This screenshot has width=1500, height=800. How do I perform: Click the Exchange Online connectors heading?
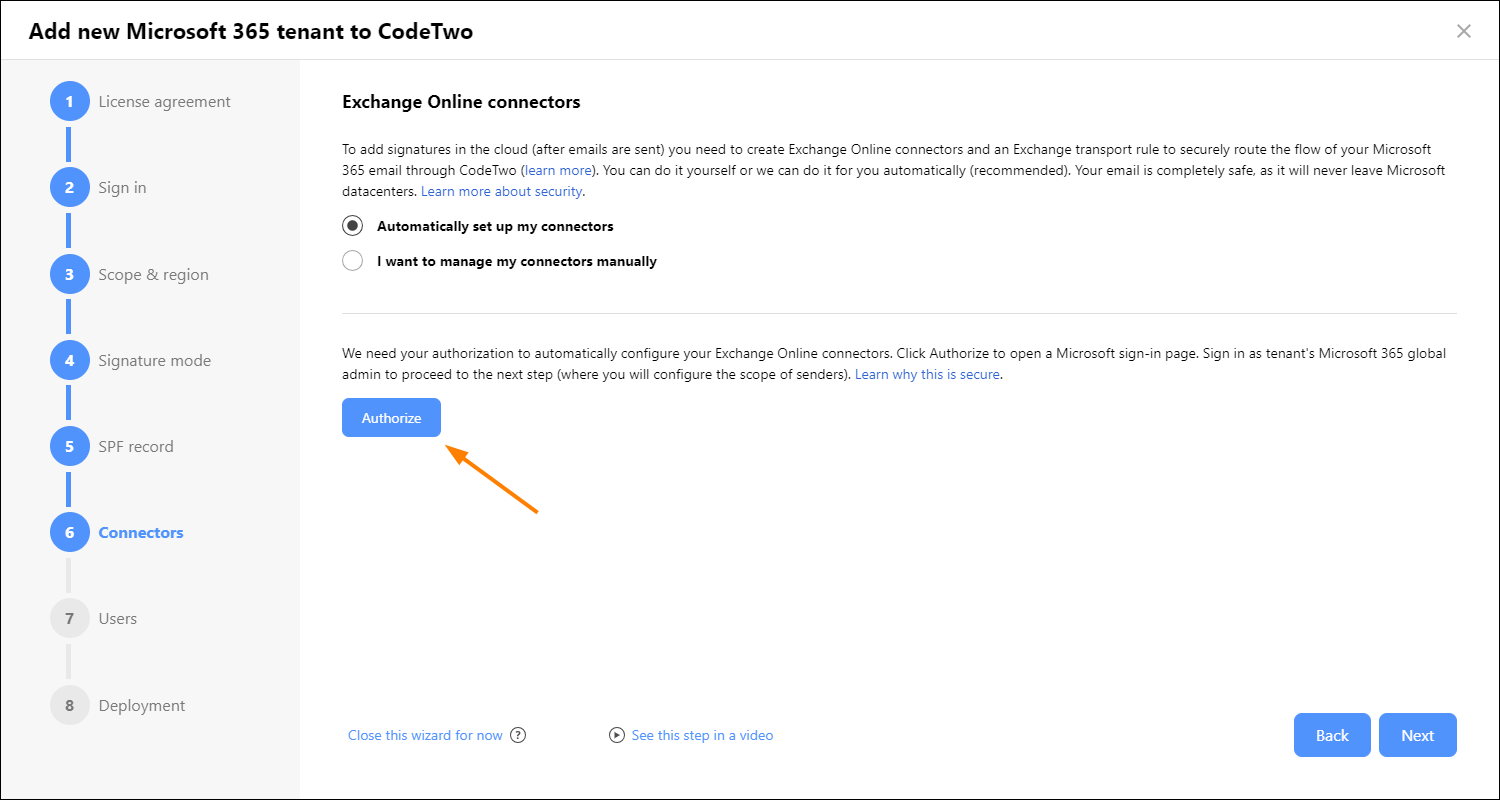tap(461, 102)
